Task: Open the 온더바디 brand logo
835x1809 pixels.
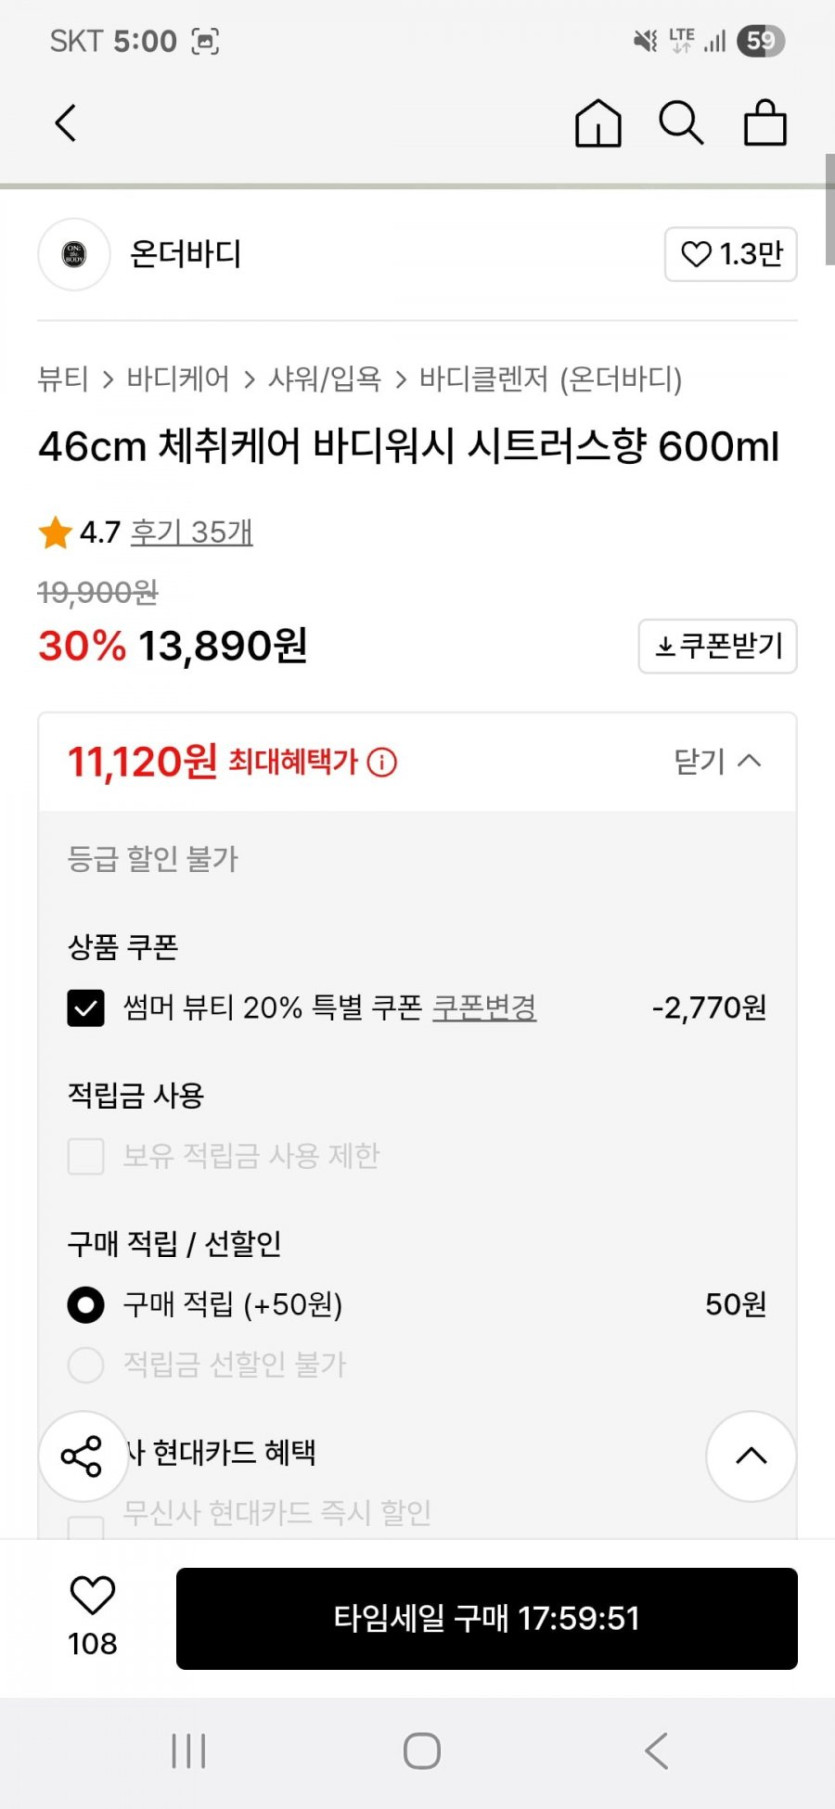Action: tap(74, 255)
